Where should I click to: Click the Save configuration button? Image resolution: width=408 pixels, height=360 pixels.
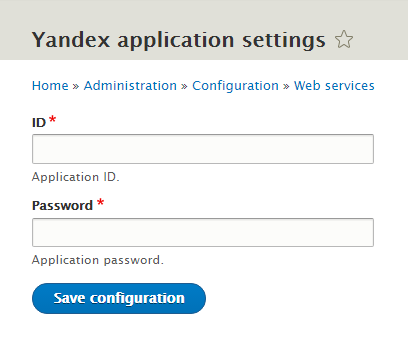pos(119,298)
